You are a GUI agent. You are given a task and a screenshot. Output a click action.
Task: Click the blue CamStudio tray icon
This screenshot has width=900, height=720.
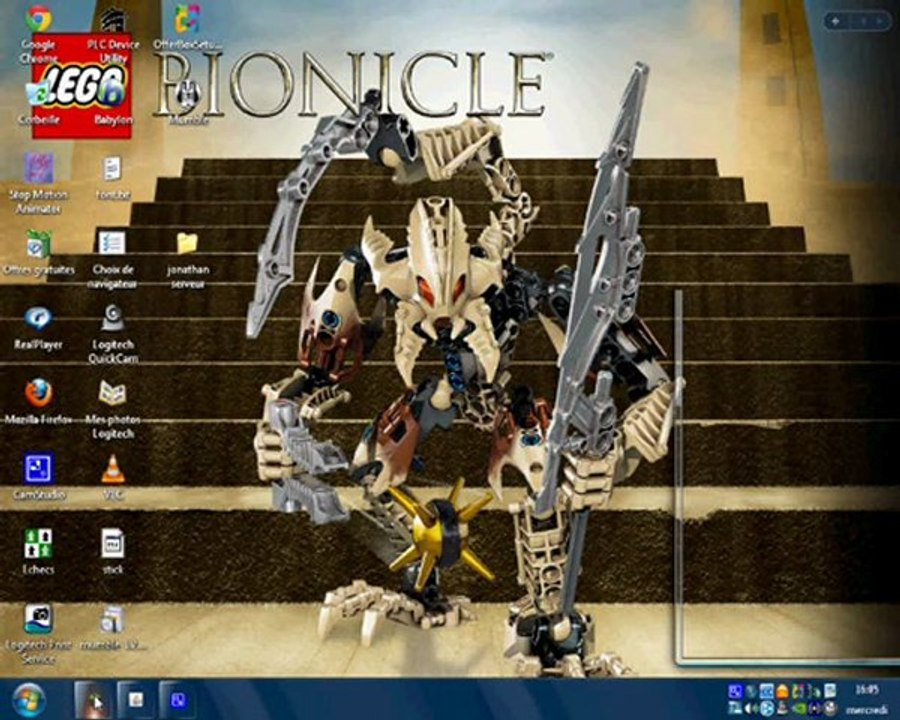pos(735,691)
